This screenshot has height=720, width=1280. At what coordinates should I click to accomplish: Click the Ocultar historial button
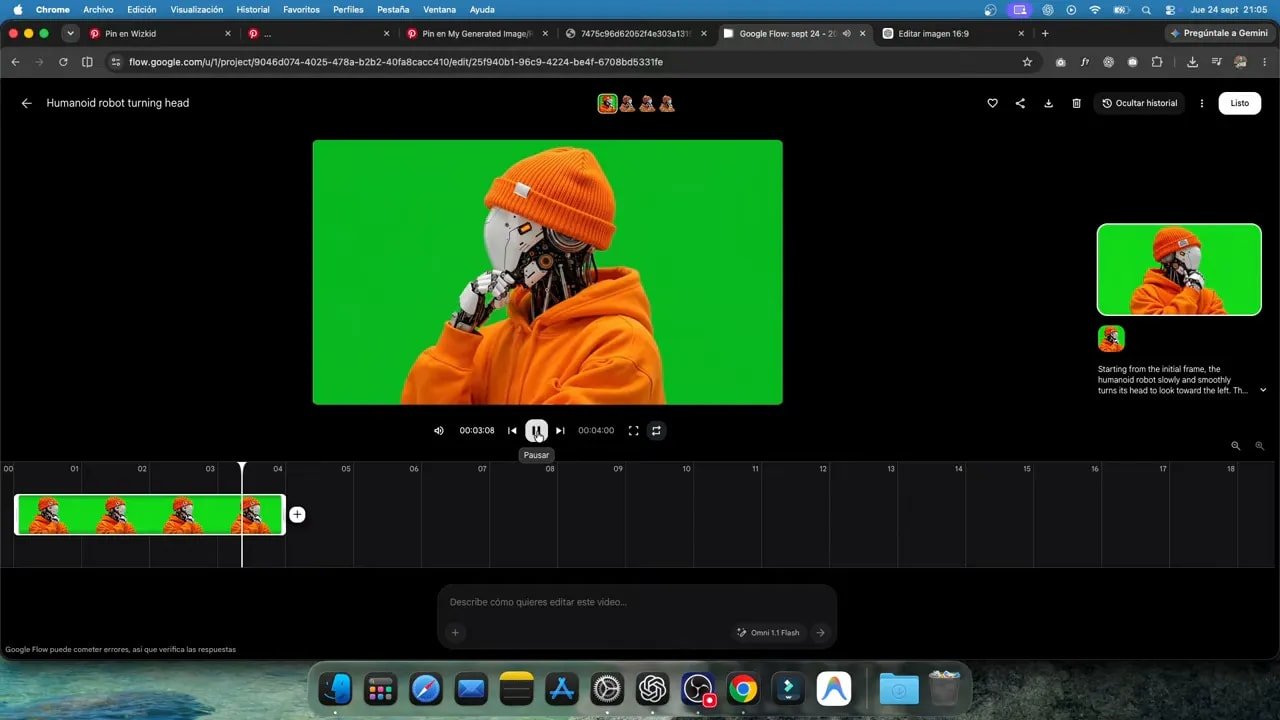click(1140, 103)
